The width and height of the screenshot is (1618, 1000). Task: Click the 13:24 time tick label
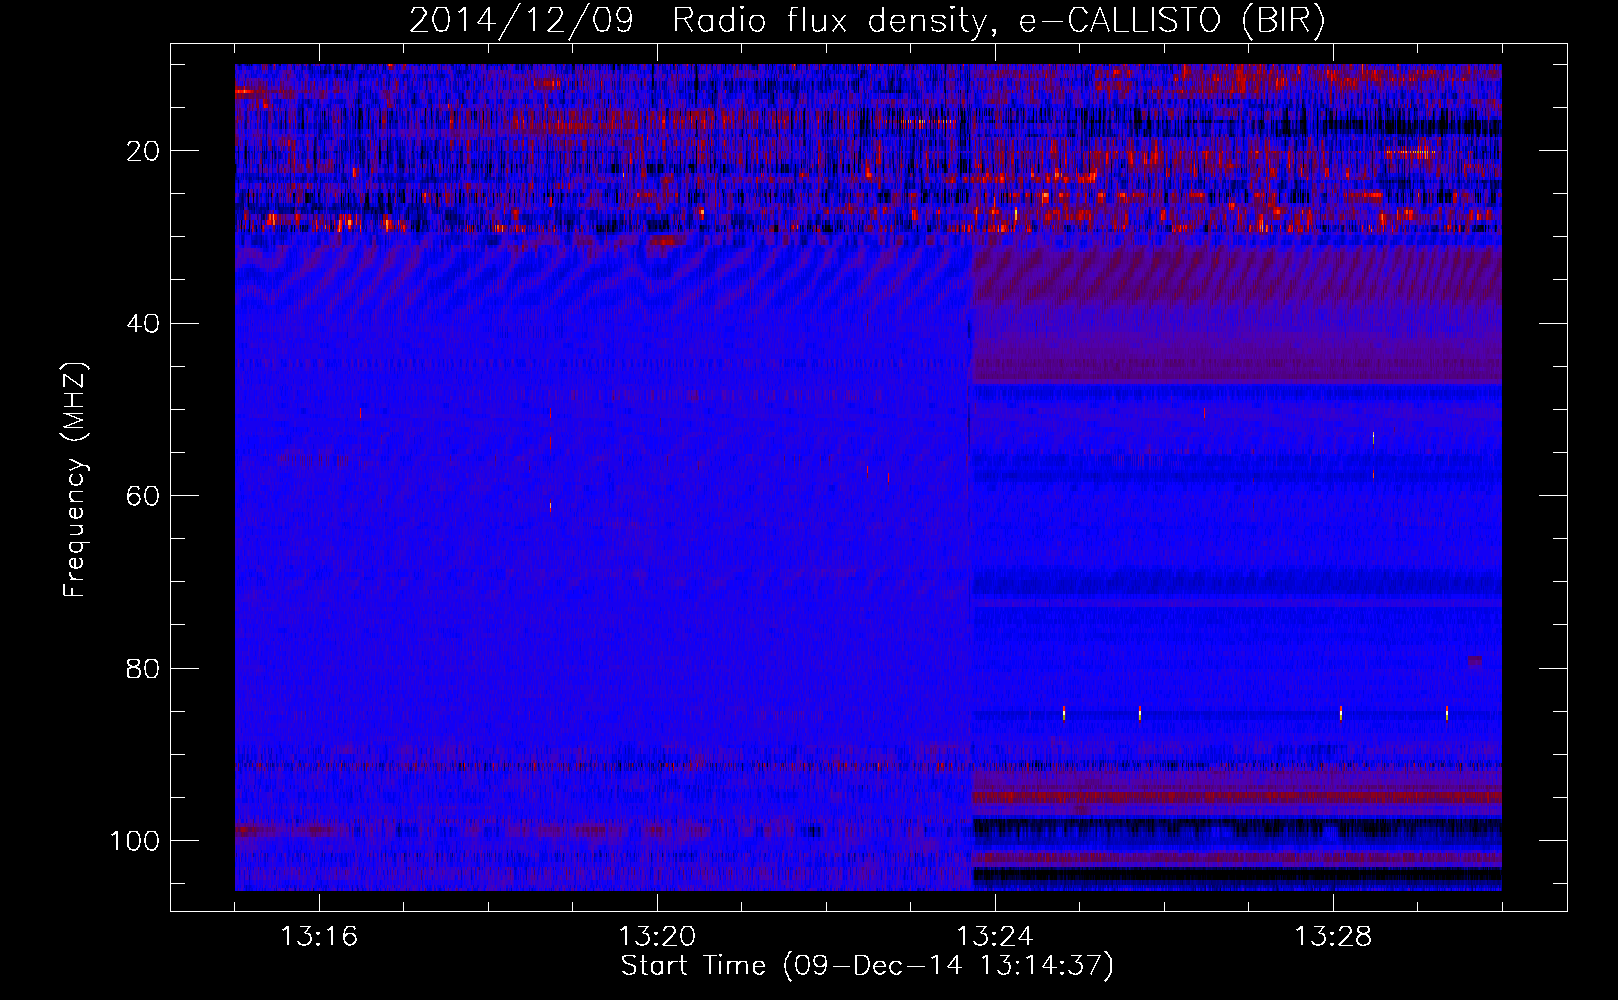995,937
